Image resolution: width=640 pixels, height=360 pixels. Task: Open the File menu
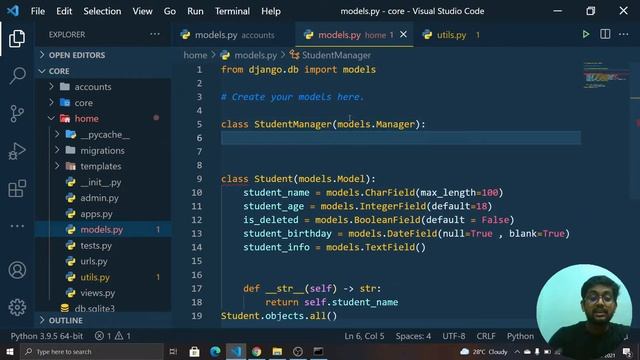(38, 11)
